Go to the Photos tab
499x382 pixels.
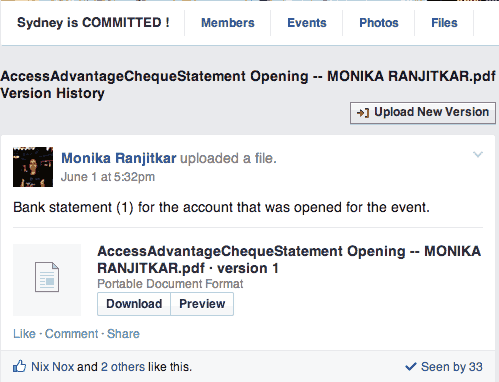point(379,23)
